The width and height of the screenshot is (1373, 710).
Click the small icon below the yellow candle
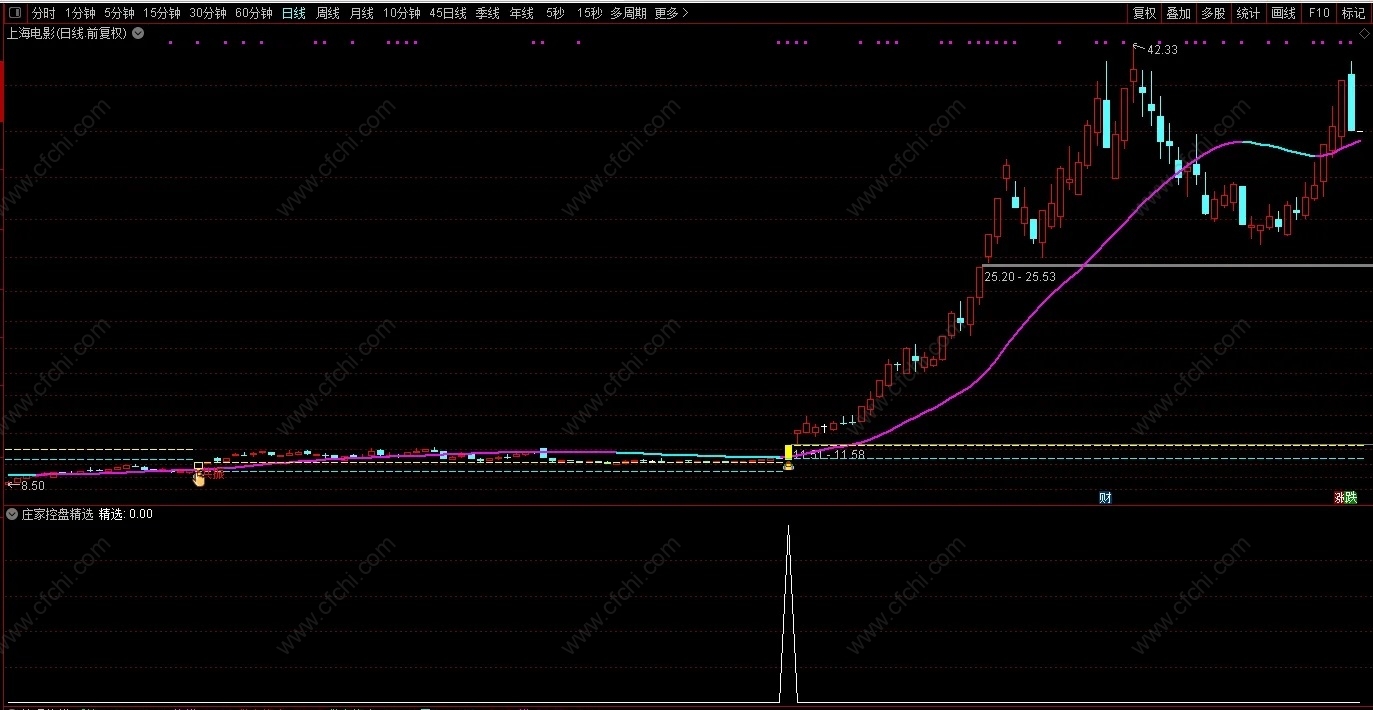tap(788, 465)
